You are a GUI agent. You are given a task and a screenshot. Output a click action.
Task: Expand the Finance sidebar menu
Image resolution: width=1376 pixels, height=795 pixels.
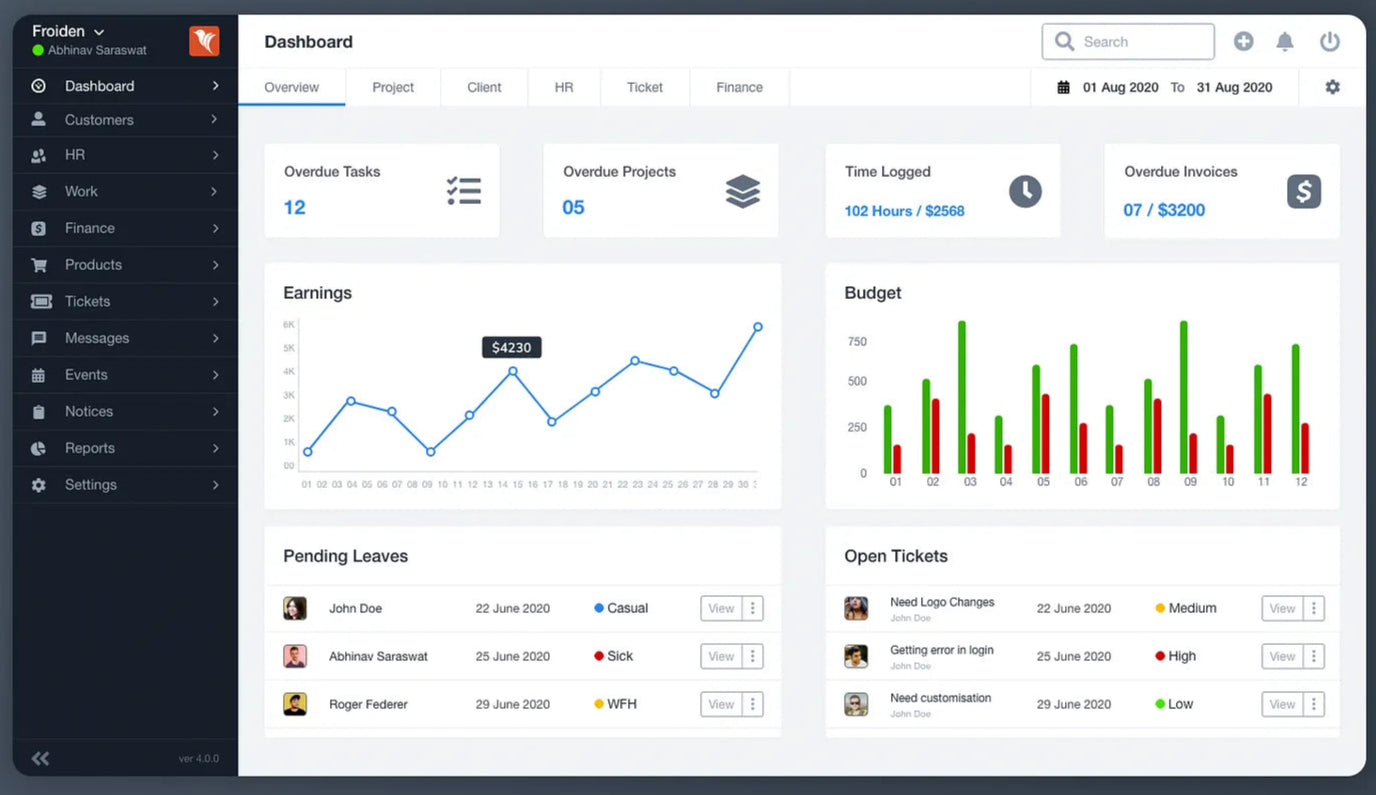tap(125, 228)
